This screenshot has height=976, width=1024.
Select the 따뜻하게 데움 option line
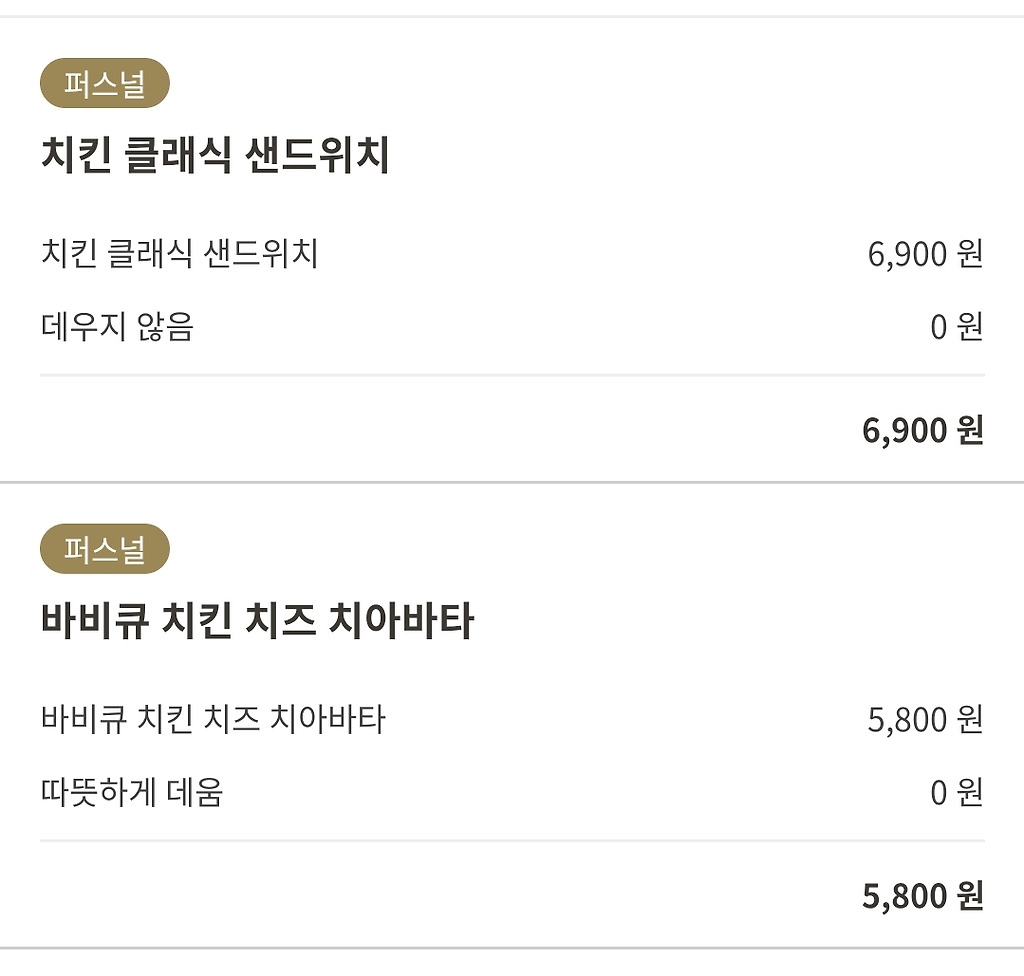[132, 793]
